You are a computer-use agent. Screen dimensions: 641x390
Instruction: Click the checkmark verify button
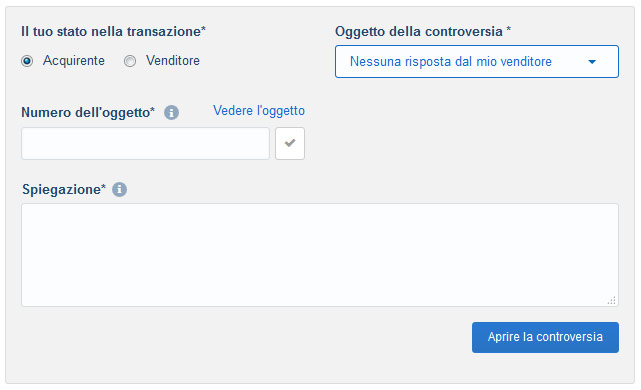[290, 143]
